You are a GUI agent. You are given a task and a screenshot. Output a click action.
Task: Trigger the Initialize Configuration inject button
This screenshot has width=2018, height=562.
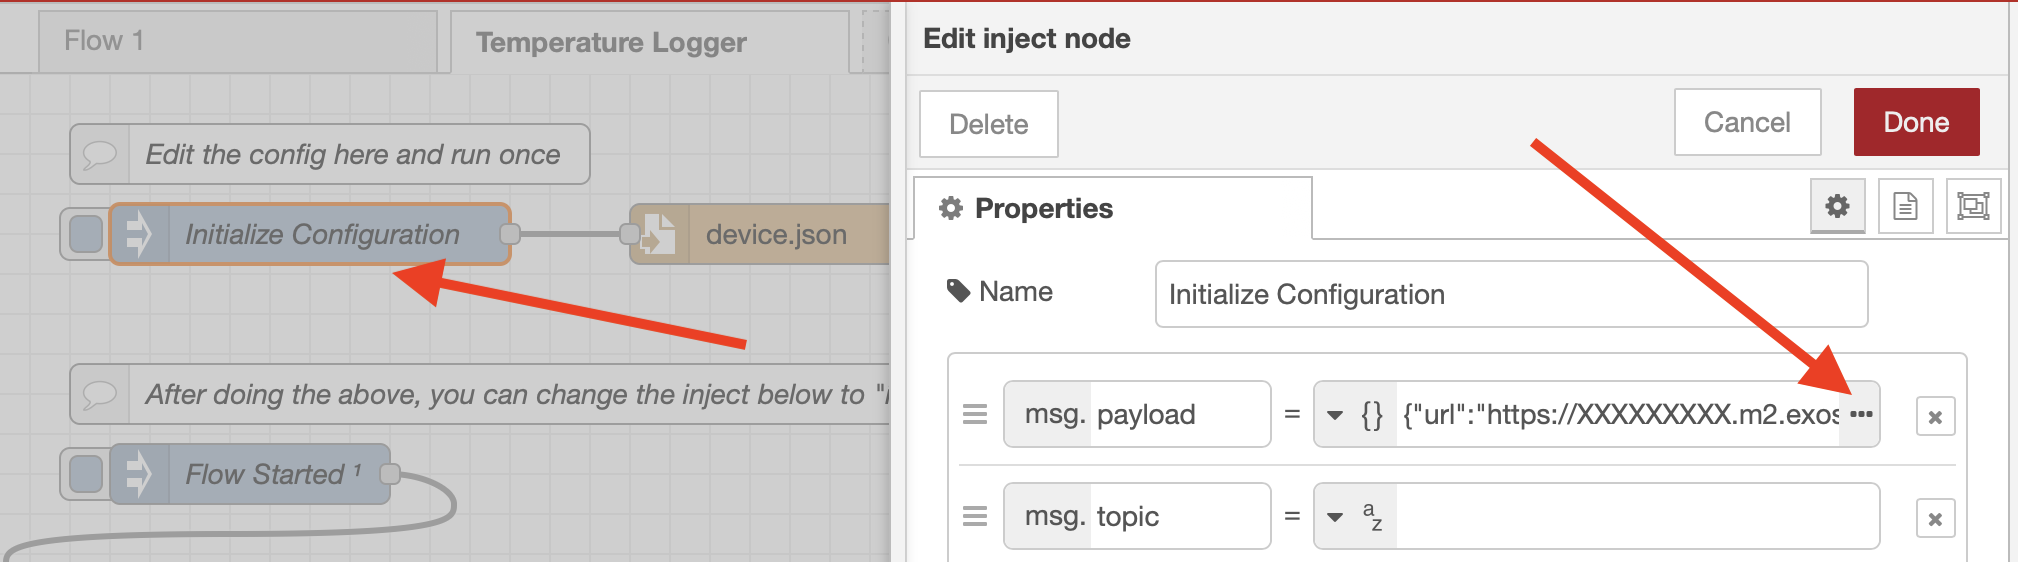click(86, 234)
